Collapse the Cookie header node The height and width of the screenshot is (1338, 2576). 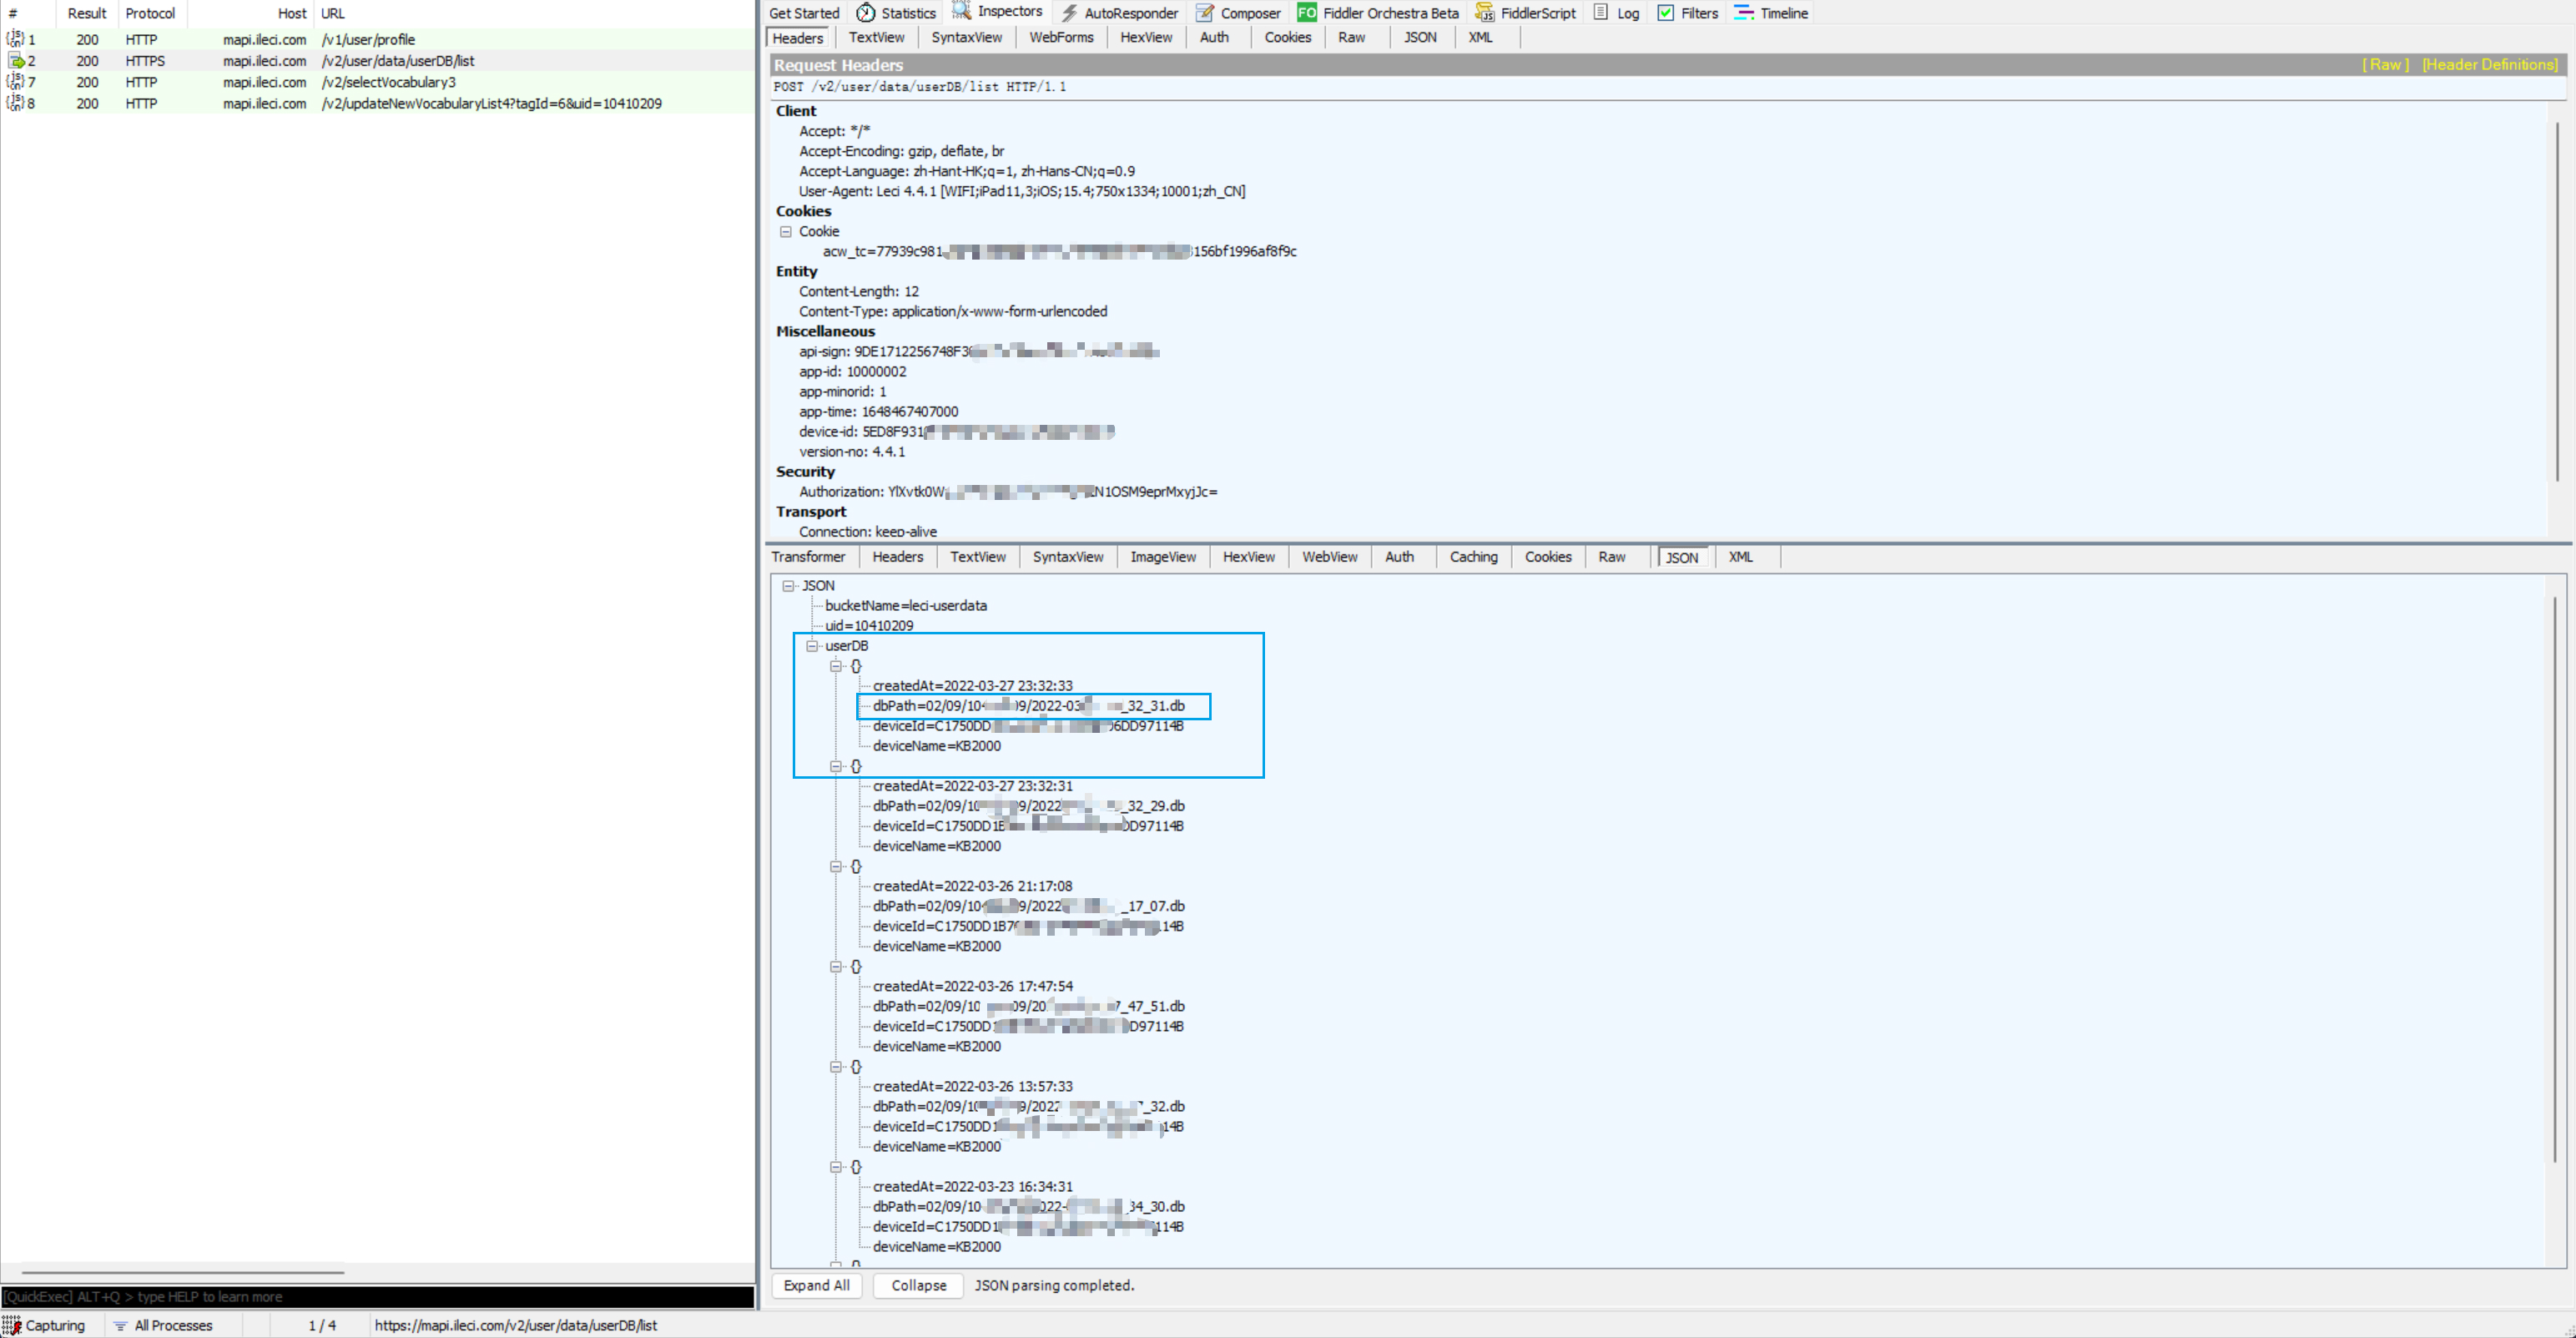click(786, 231)
